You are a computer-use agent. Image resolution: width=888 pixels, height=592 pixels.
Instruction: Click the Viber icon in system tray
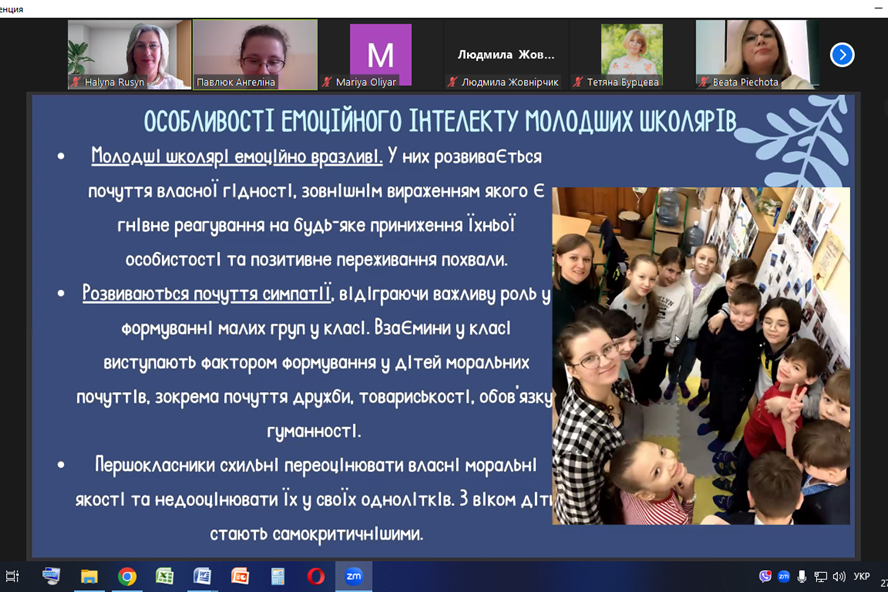click(765, 577)
